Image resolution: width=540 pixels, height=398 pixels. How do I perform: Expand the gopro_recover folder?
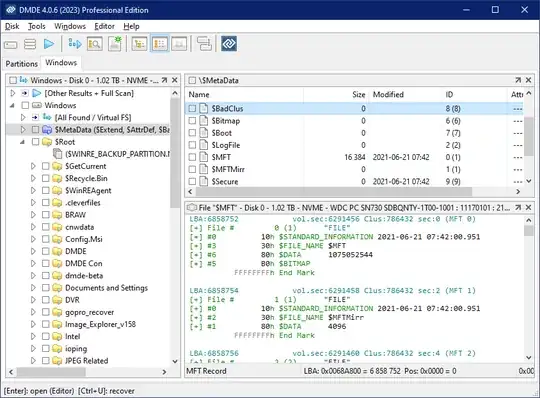point(33,312)
